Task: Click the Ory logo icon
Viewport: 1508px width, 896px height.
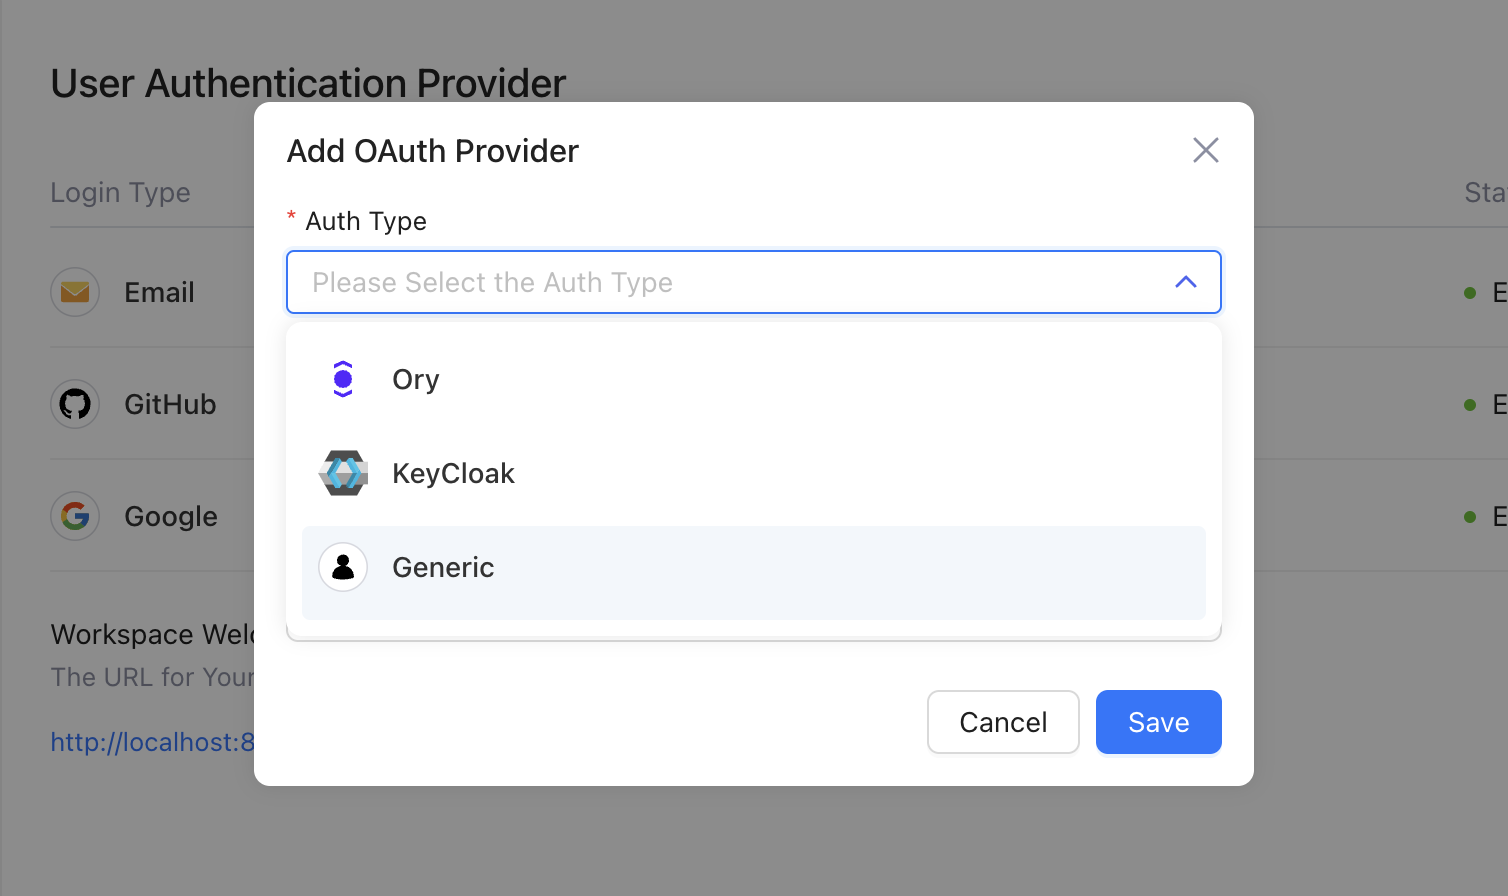Action: point(343,379)
